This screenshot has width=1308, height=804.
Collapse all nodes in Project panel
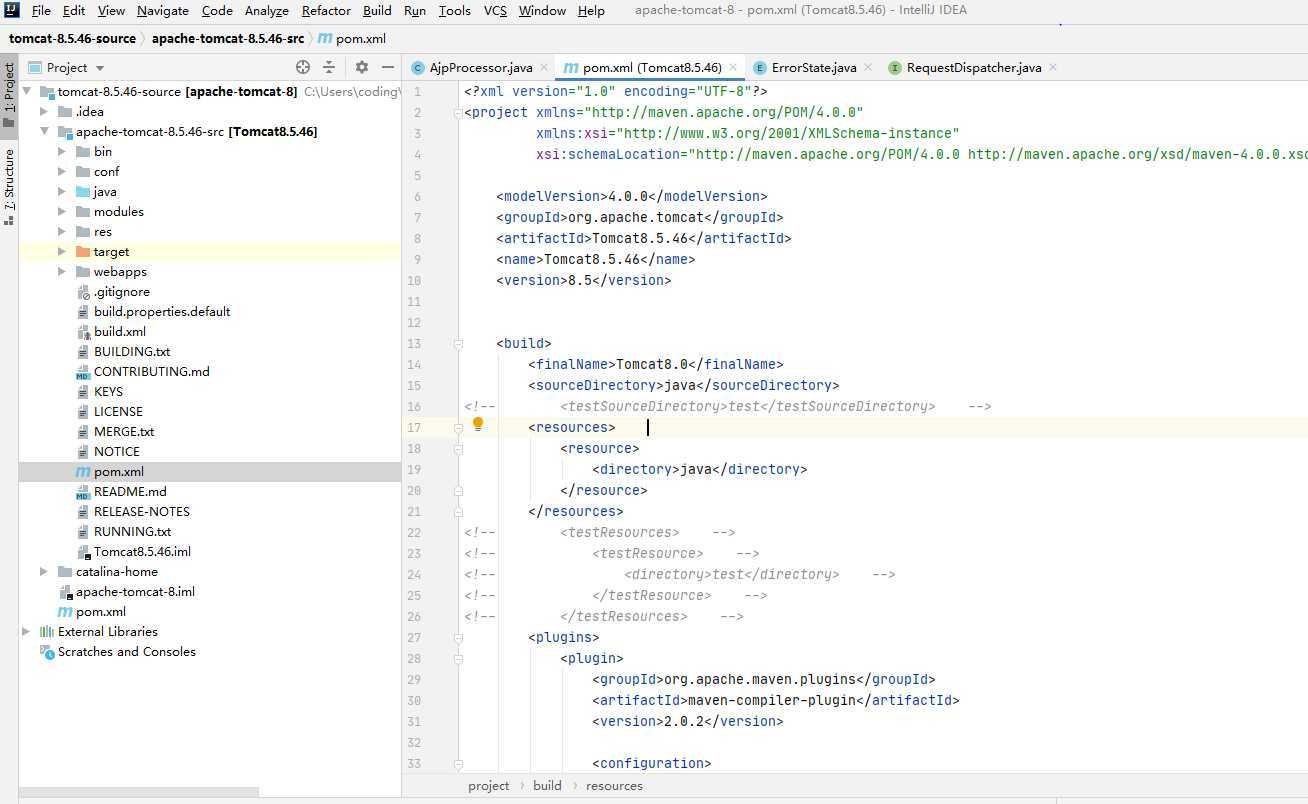point(330,67)
